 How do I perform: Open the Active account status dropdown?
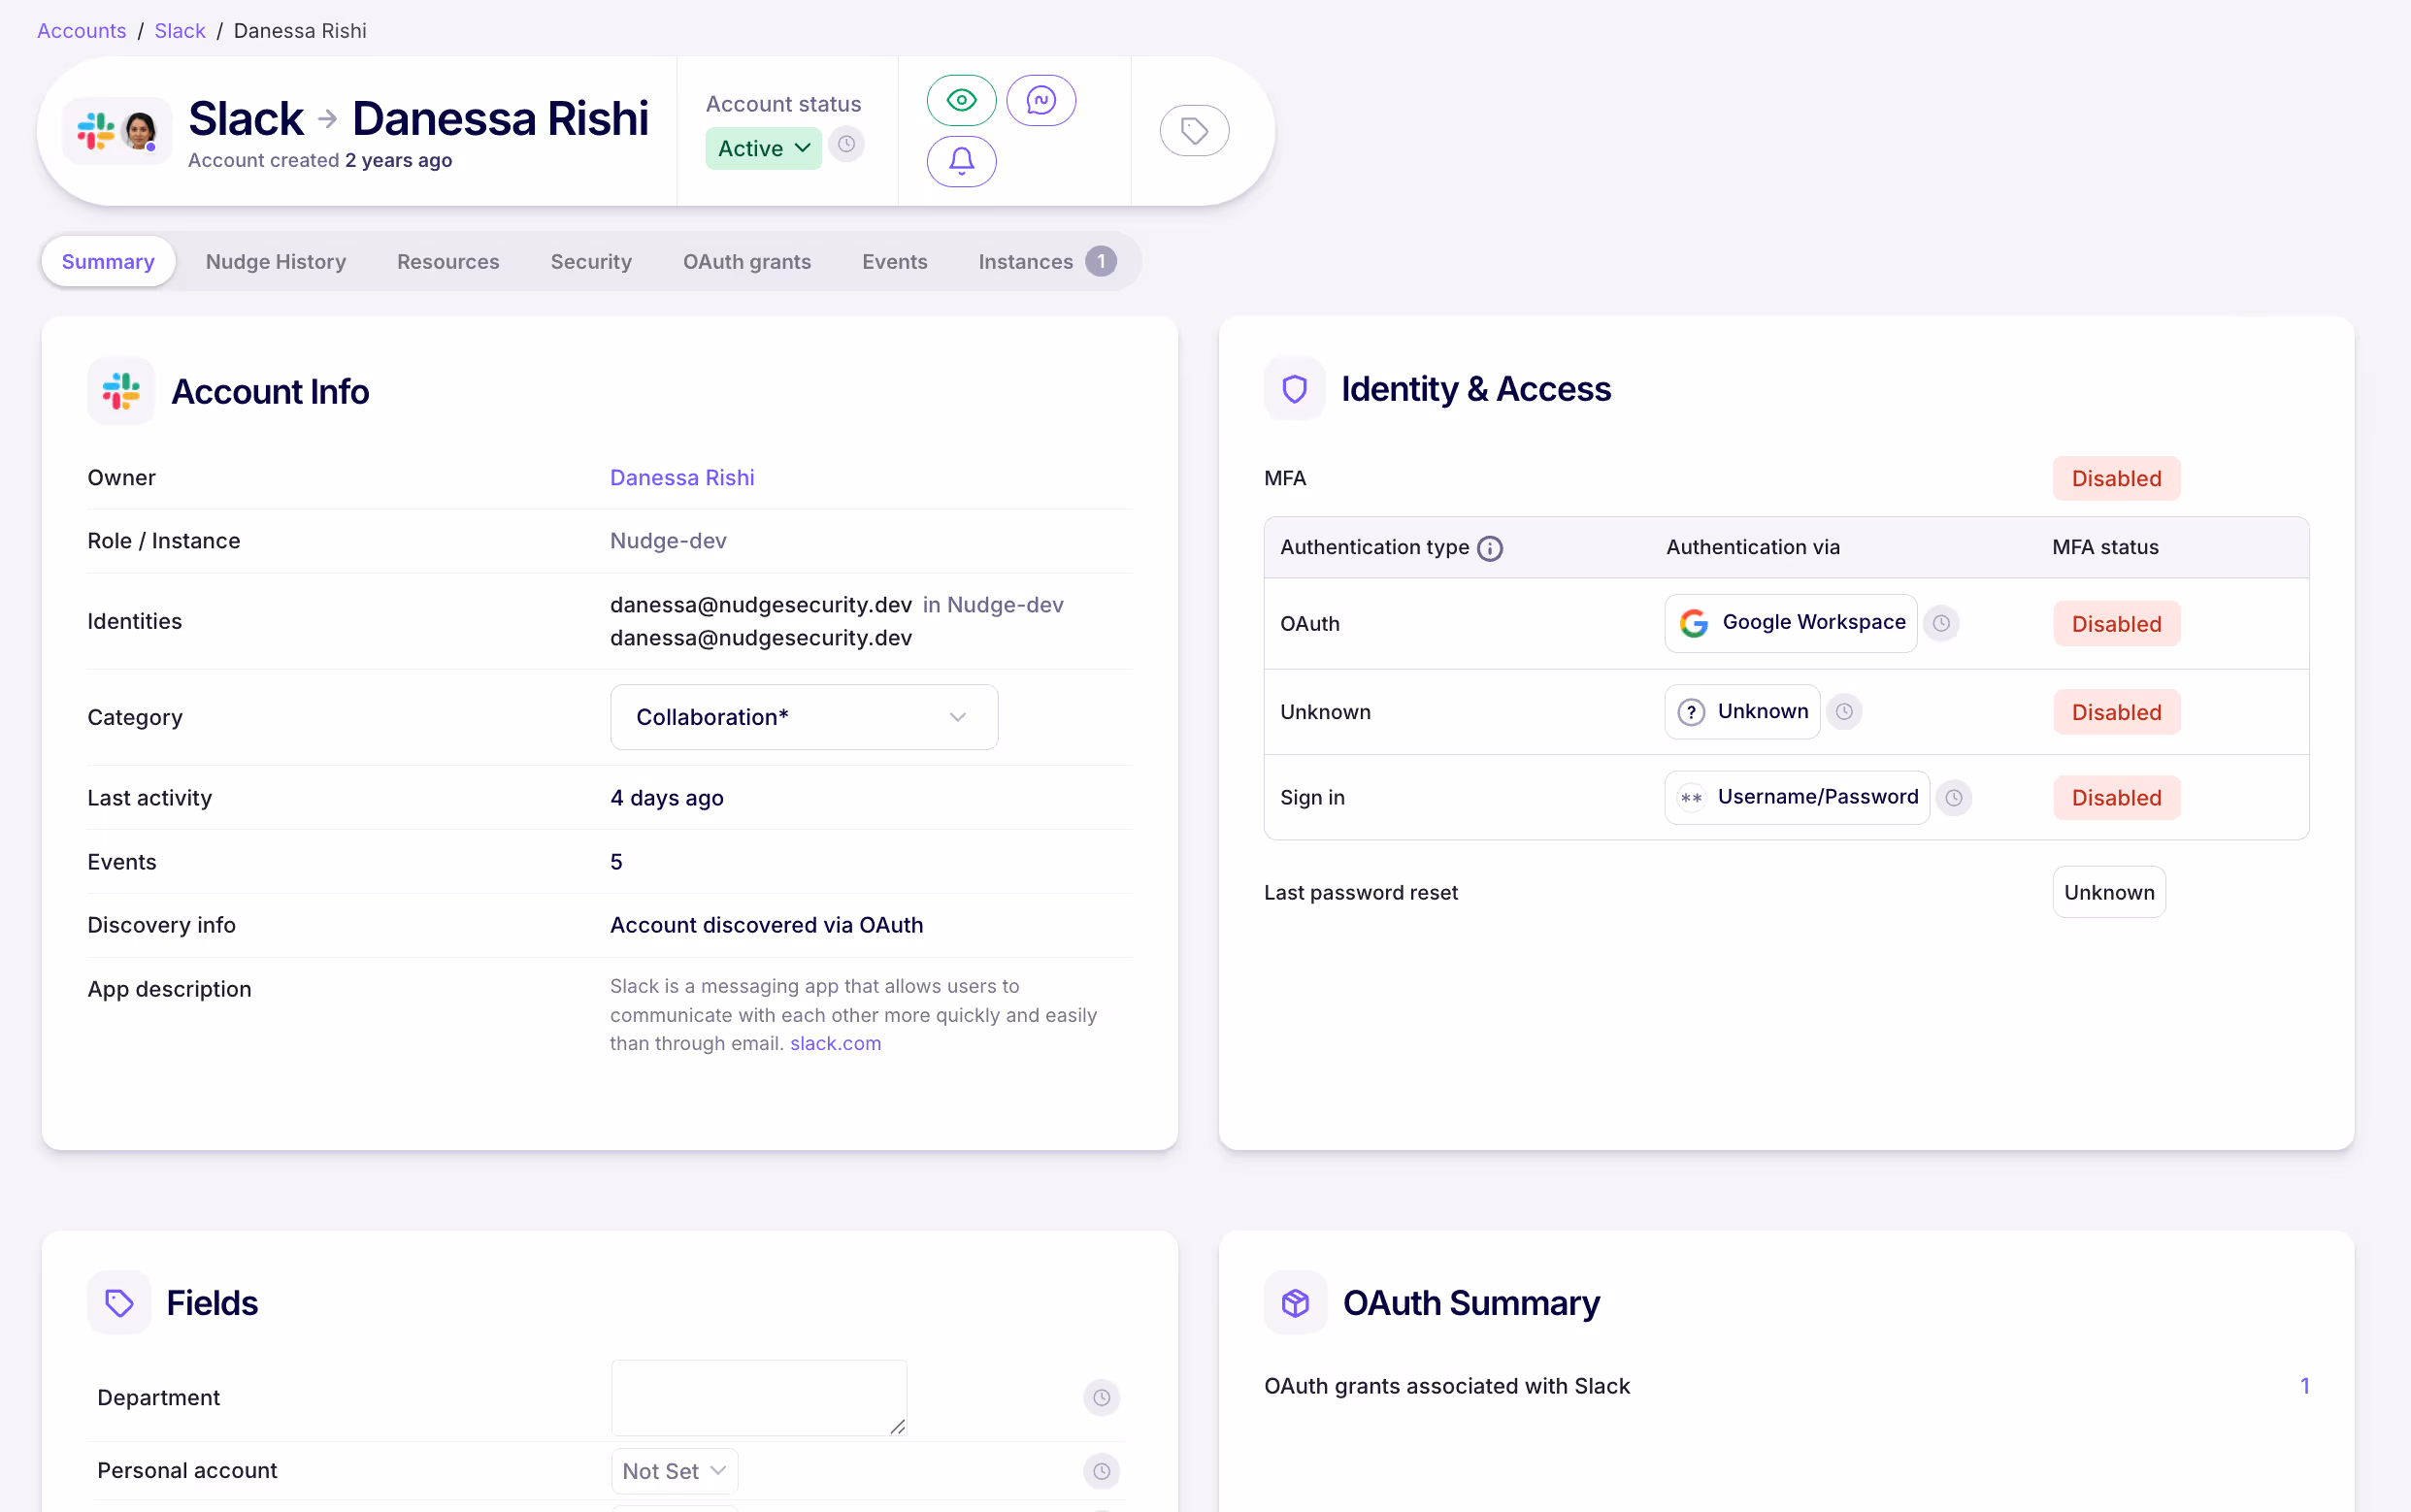click(x=763, y=148)
